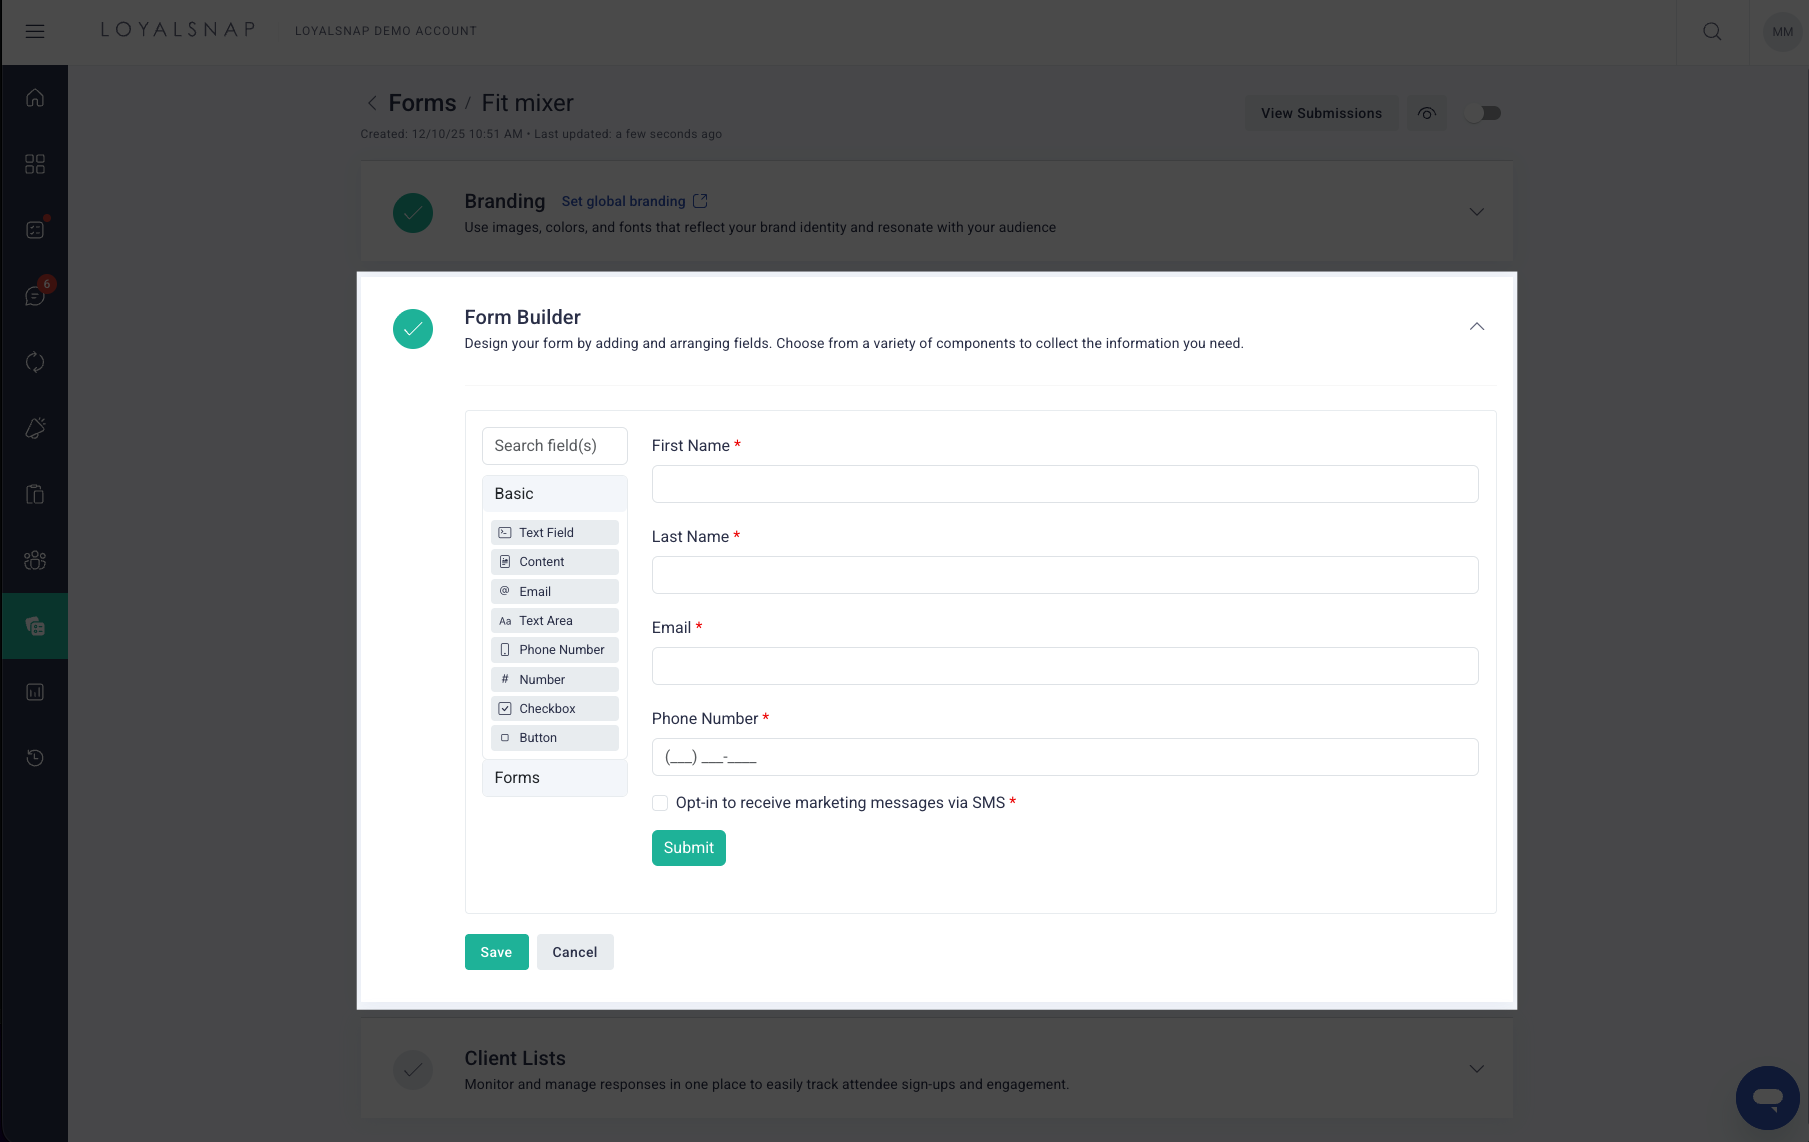This screenshot has width=1809, height=1142.
Task: Expand the Forms category in field list
Action: (554, 777)
